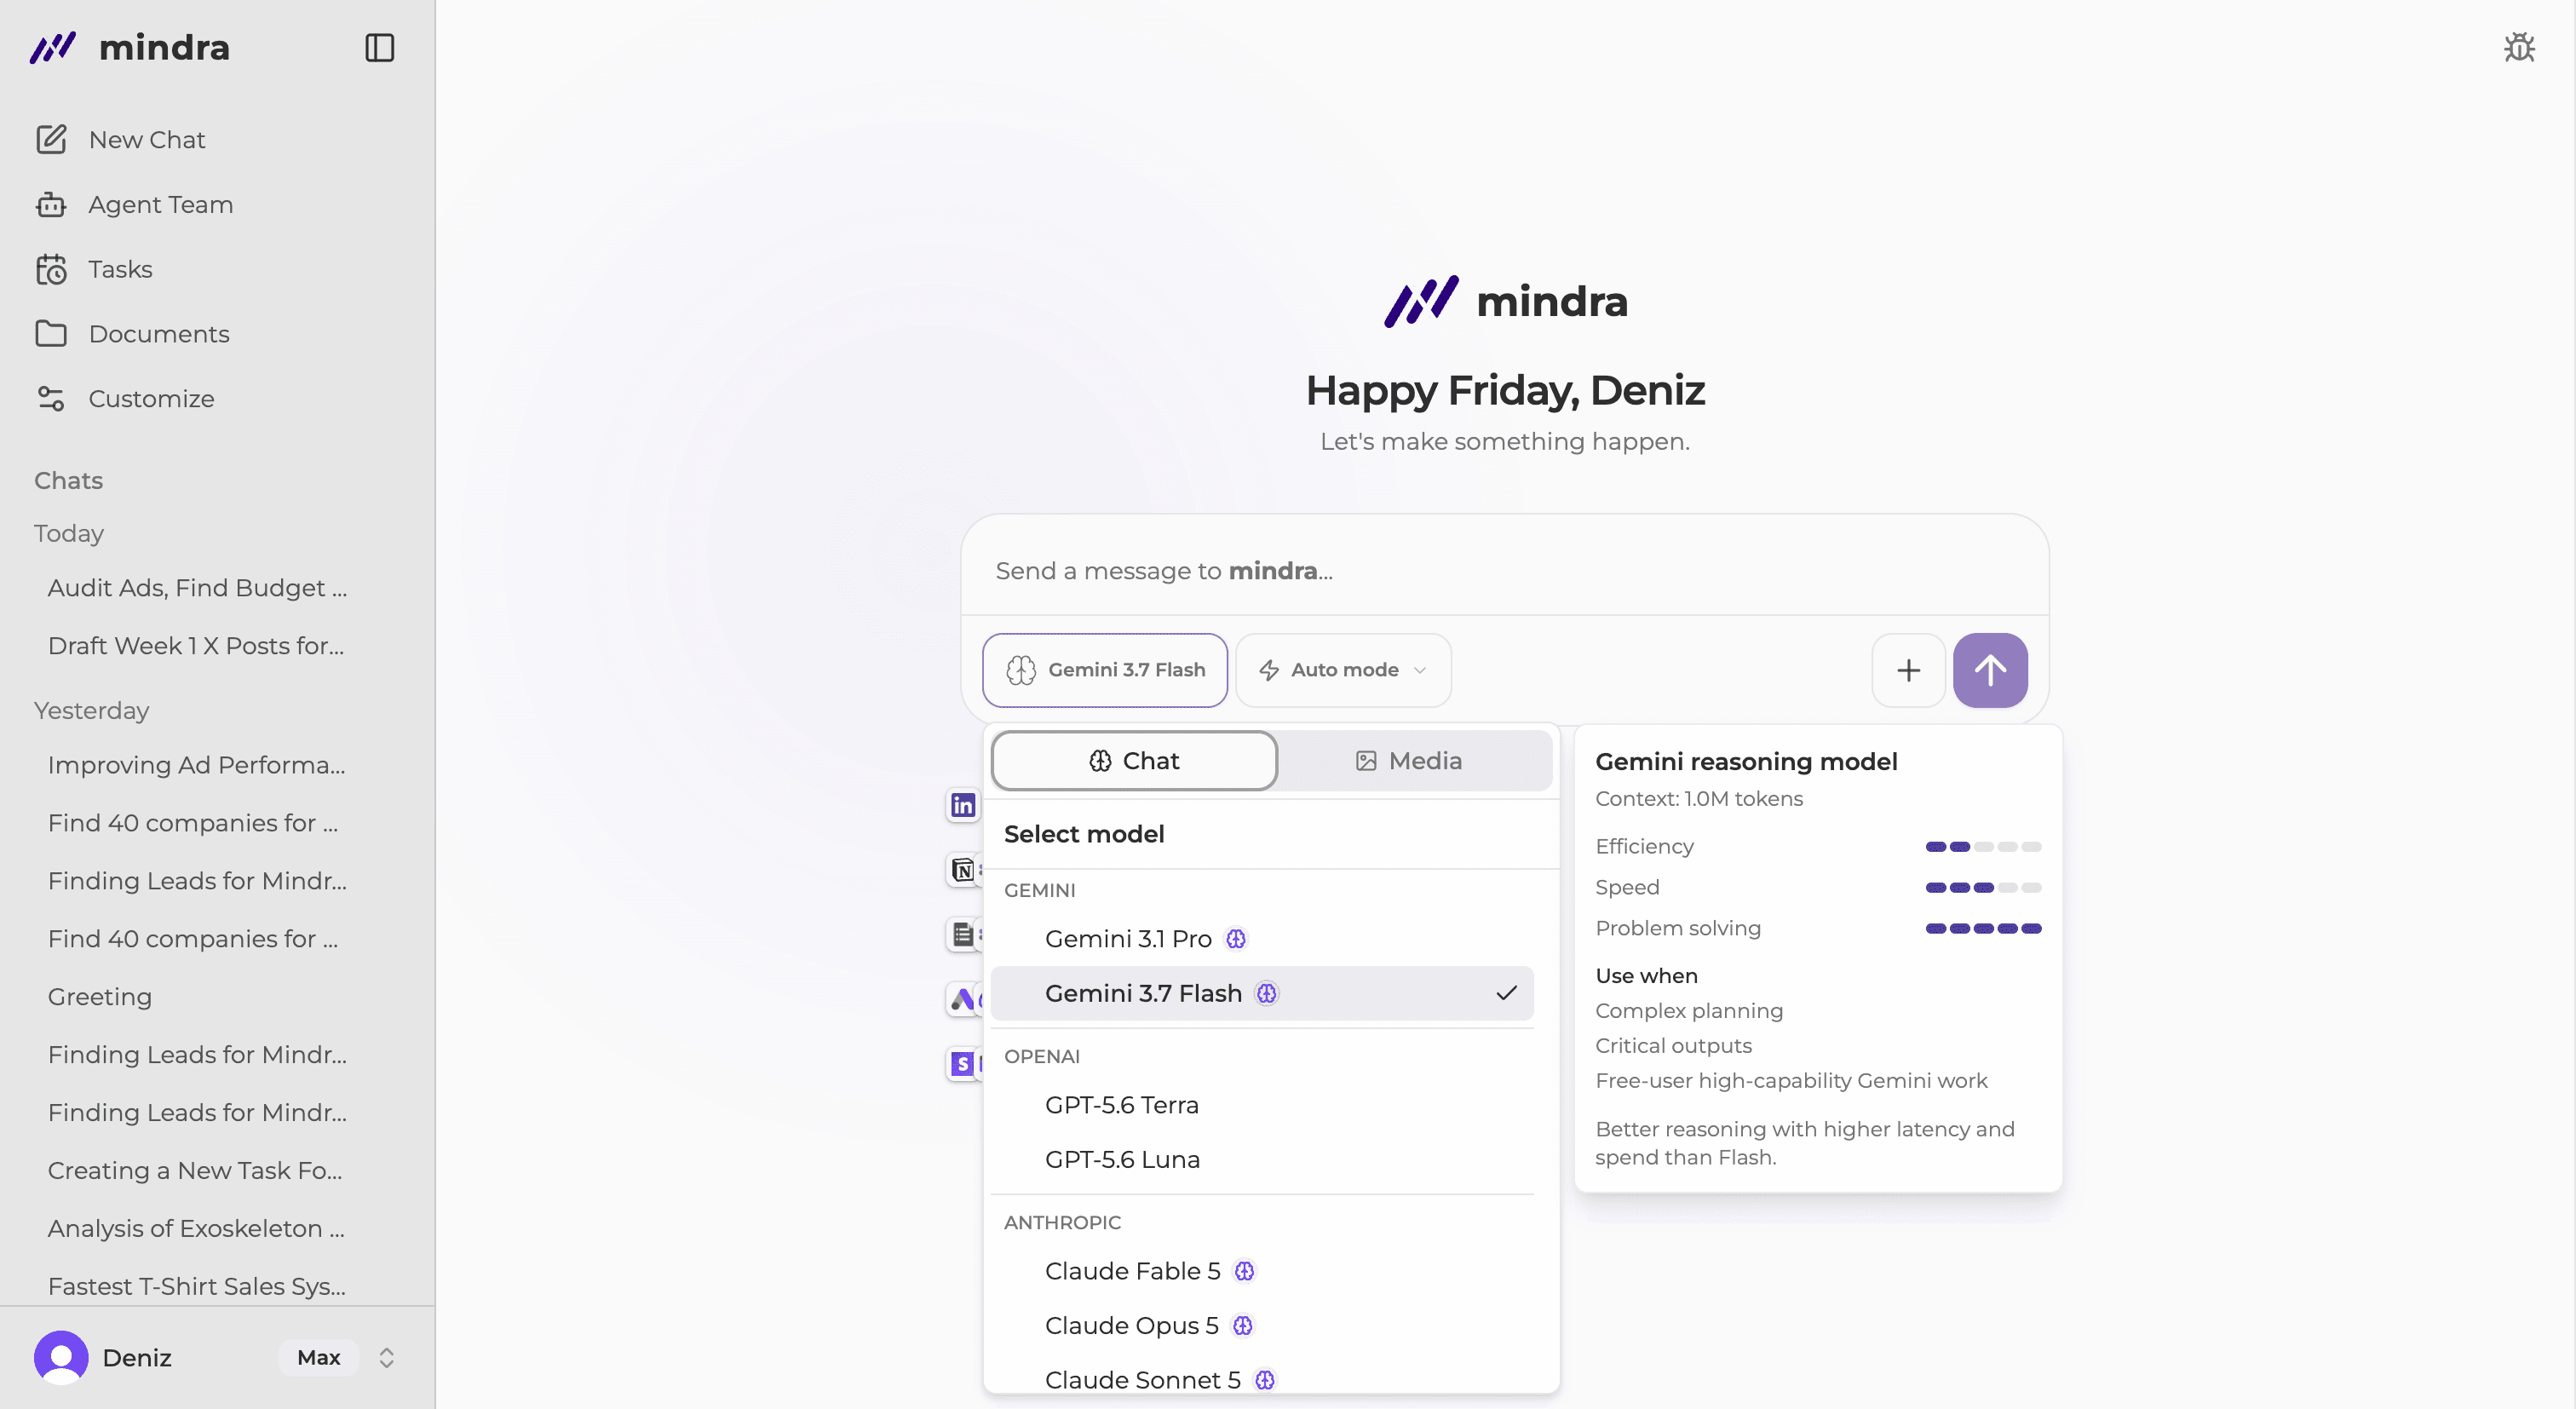Click the Agent Team robot icon
This screenshot has width=2576, height=1409.
tap(51, 204)
